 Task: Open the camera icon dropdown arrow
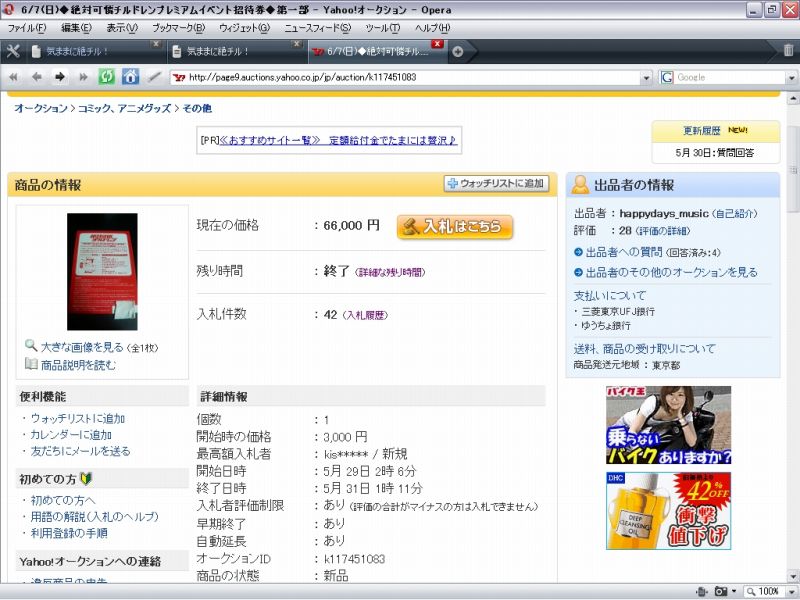734,591
